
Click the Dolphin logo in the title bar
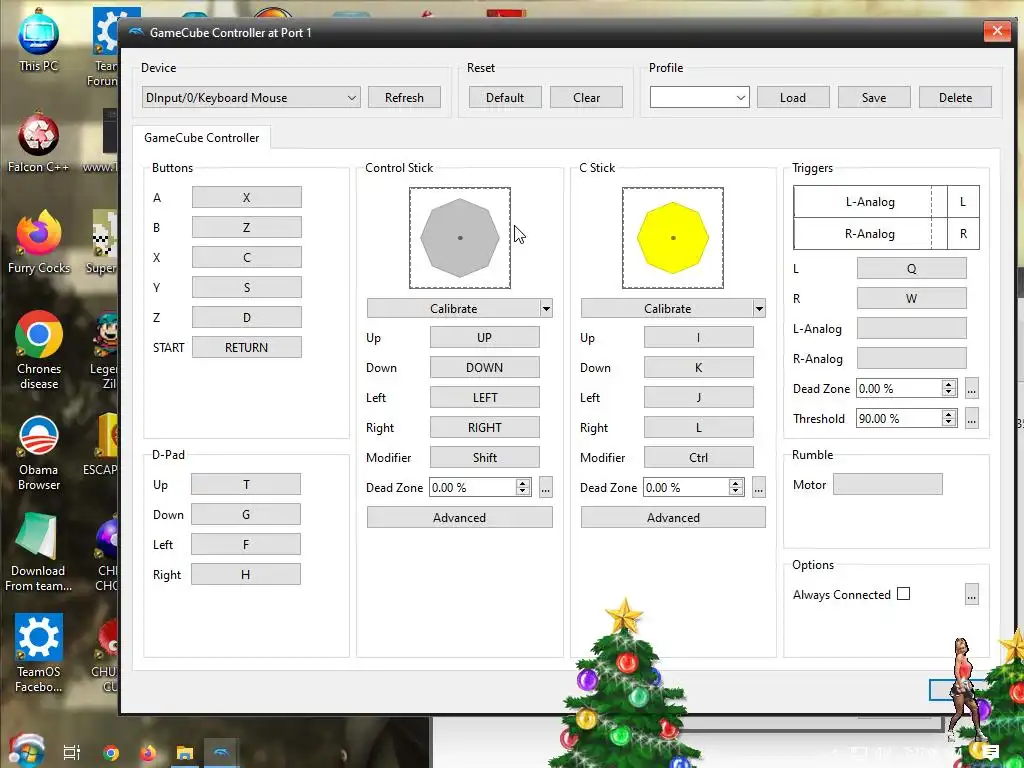tap(136, 32)
